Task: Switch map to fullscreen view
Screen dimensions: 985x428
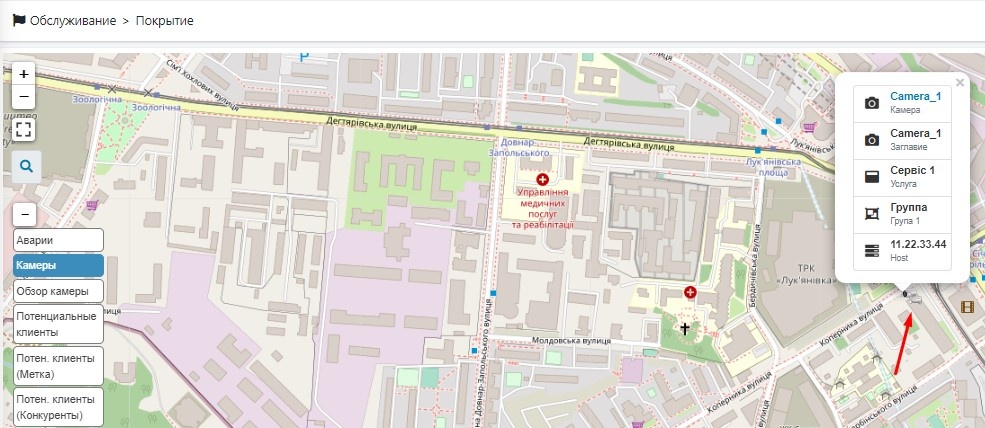Action: (24, 130)
